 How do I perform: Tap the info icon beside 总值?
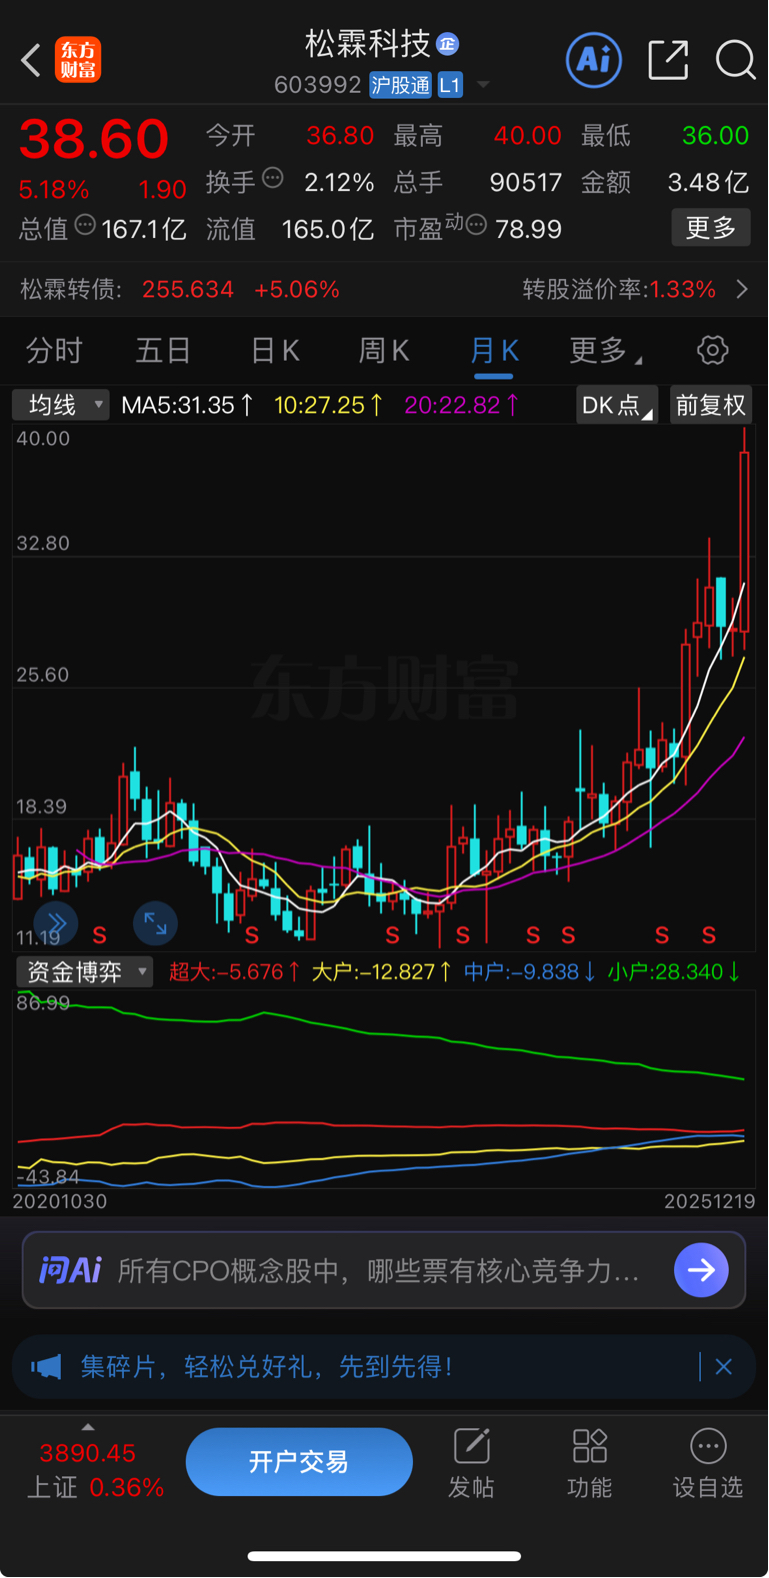(86, 225)
